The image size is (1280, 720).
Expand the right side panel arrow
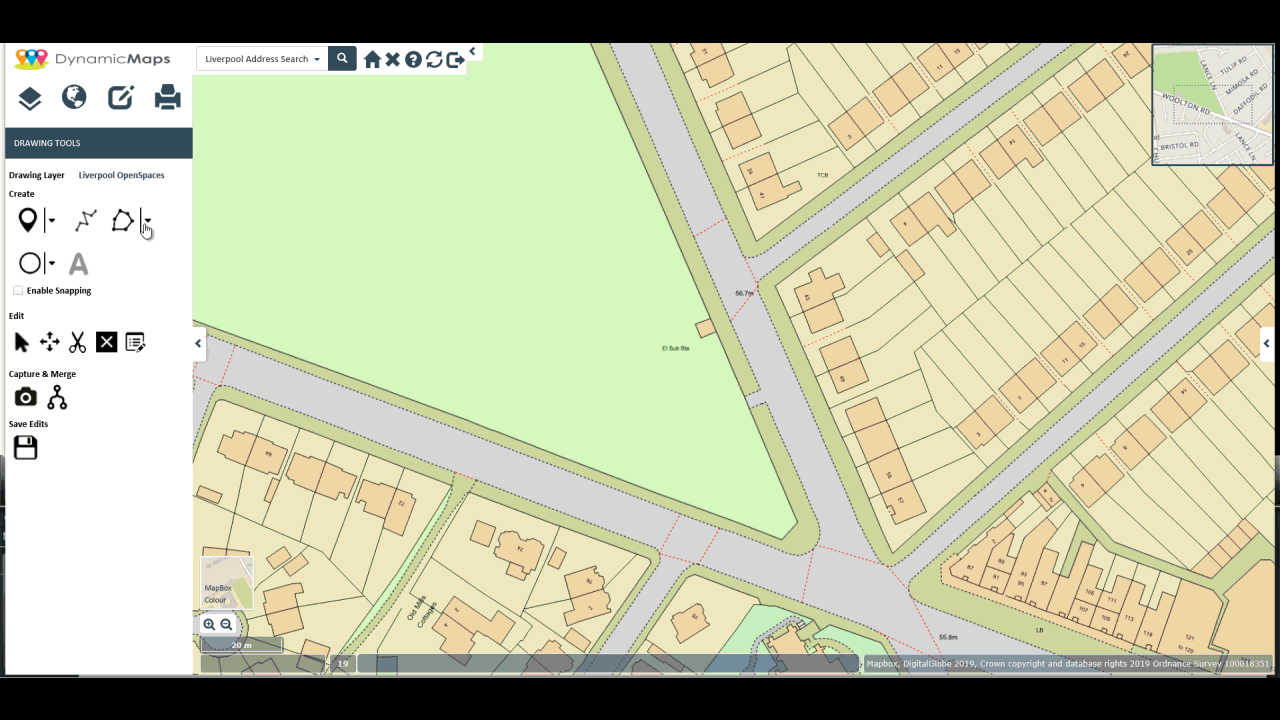click(1266, 343)
